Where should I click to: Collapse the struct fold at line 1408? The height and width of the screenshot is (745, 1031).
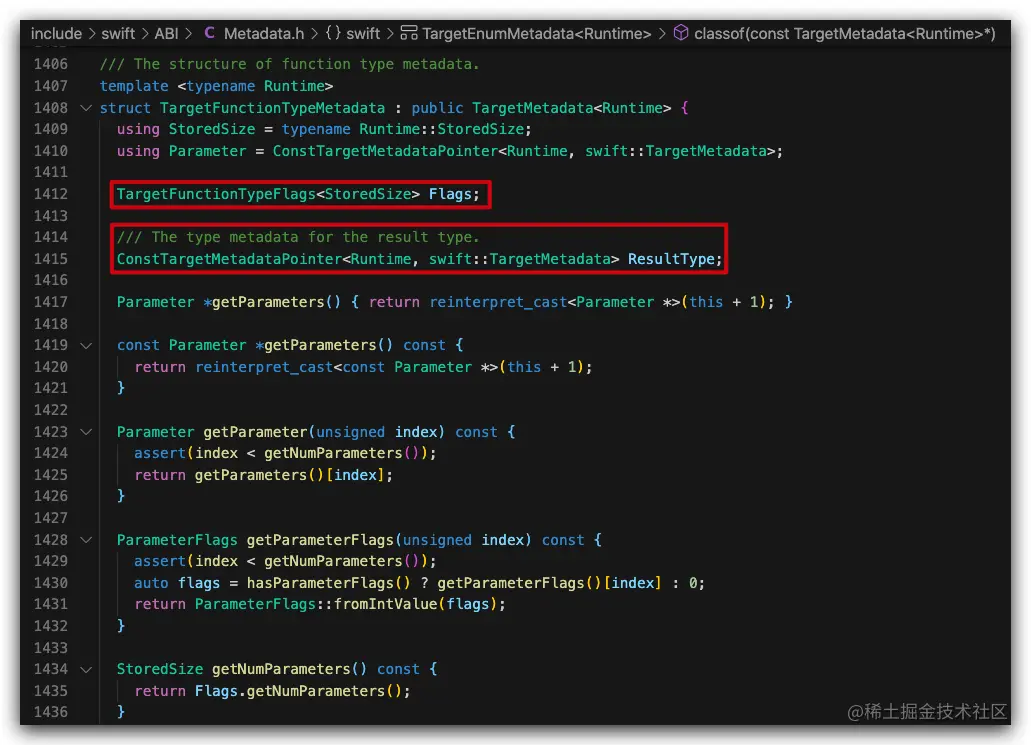point(85,108)
